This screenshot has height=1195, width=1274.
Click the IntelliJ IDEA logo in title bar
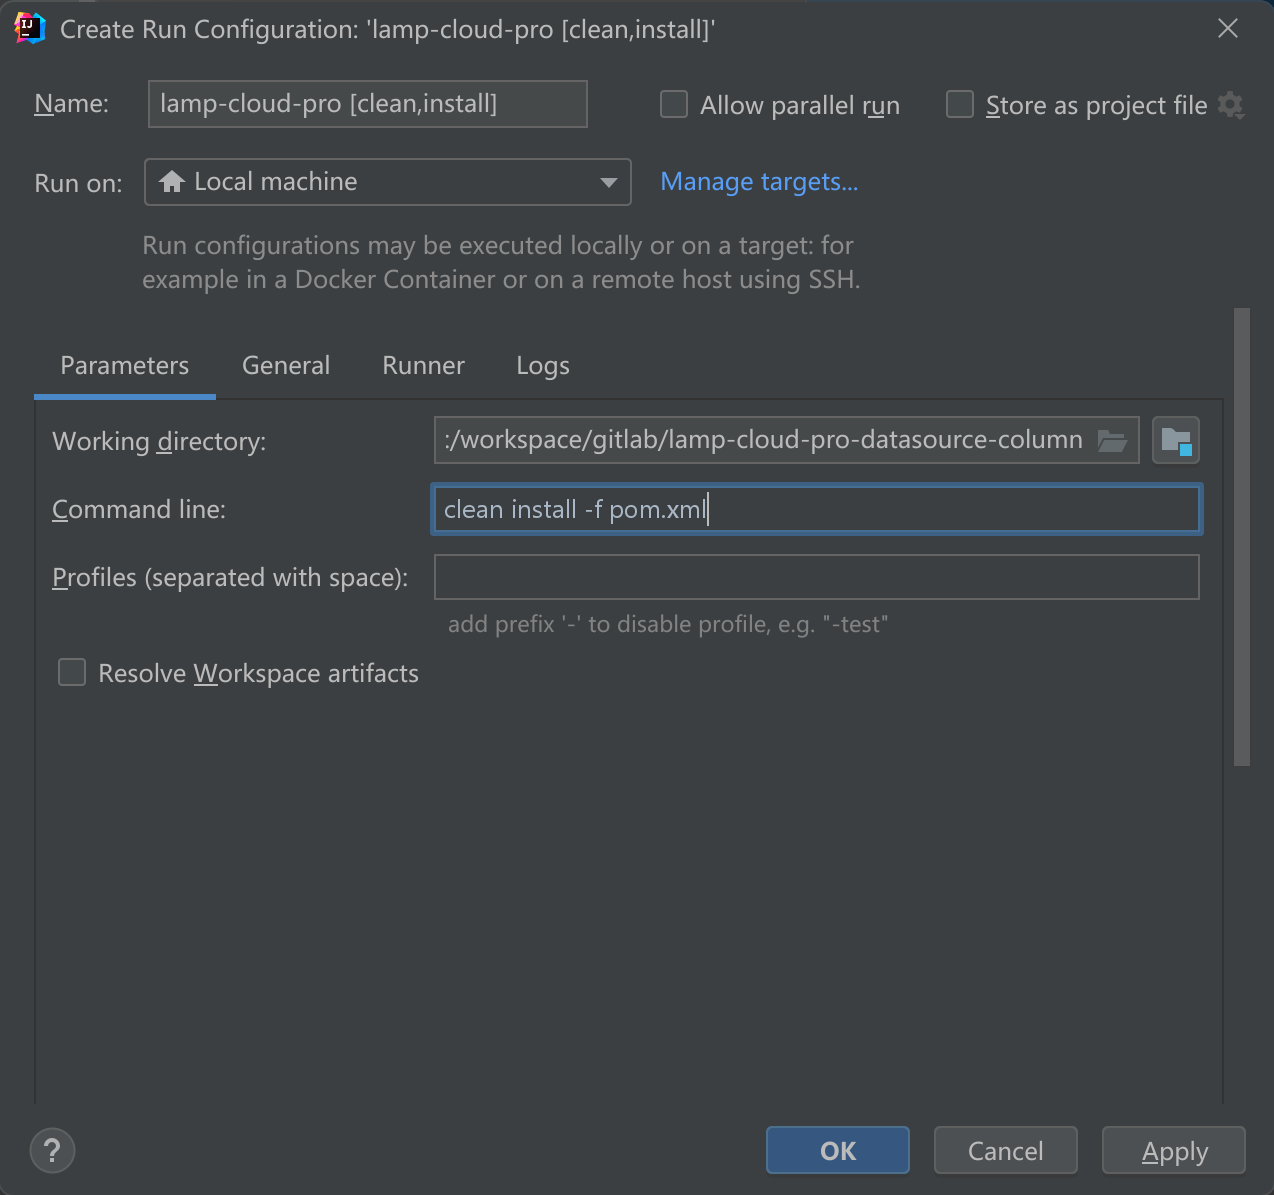pos(30,29)
